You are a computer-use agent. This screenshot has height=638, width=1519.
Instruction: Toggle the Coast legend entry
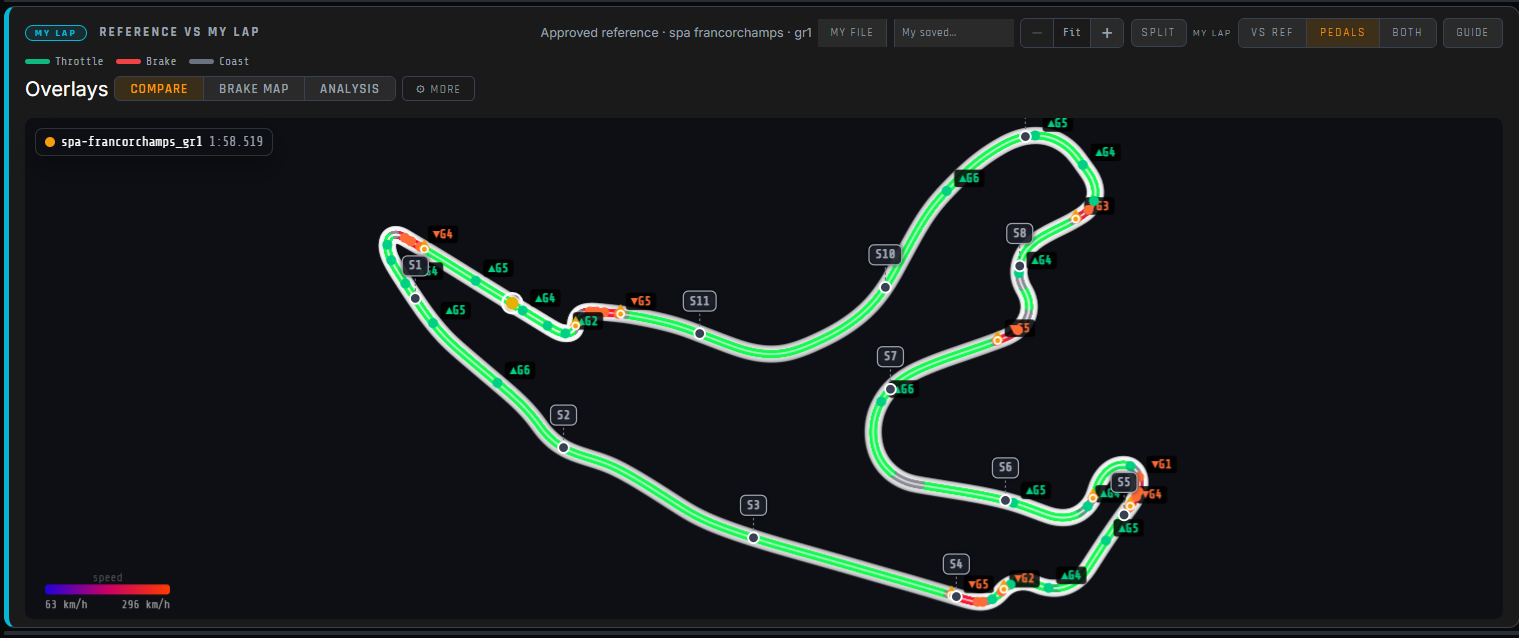click(219, 62)
